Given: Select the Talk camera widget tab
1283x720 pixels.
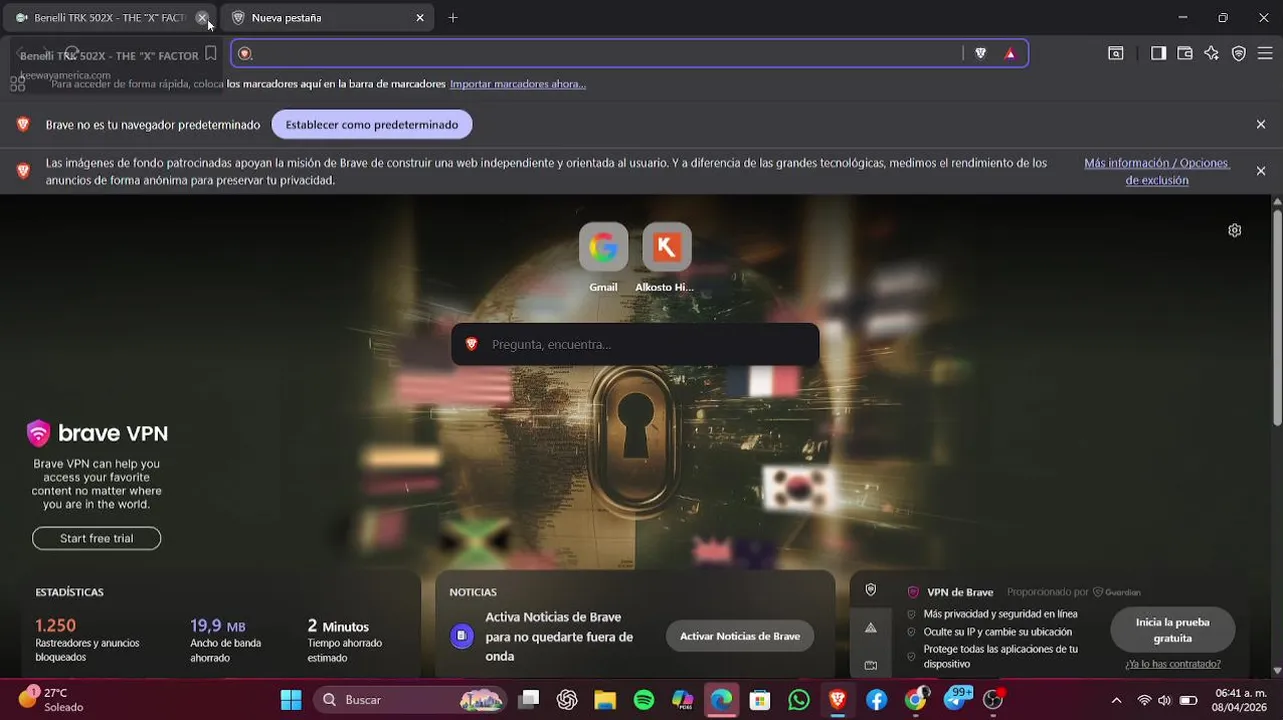Looking at the screenshot, I should tap(871, 665).
